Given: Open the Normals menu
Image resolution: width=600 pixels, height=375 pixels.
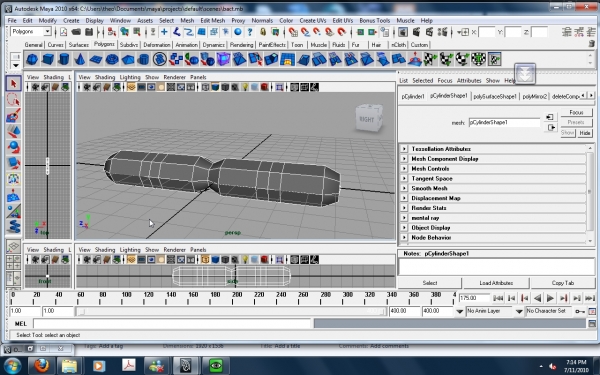Looking at the screenshot, I should coord(262,21).
